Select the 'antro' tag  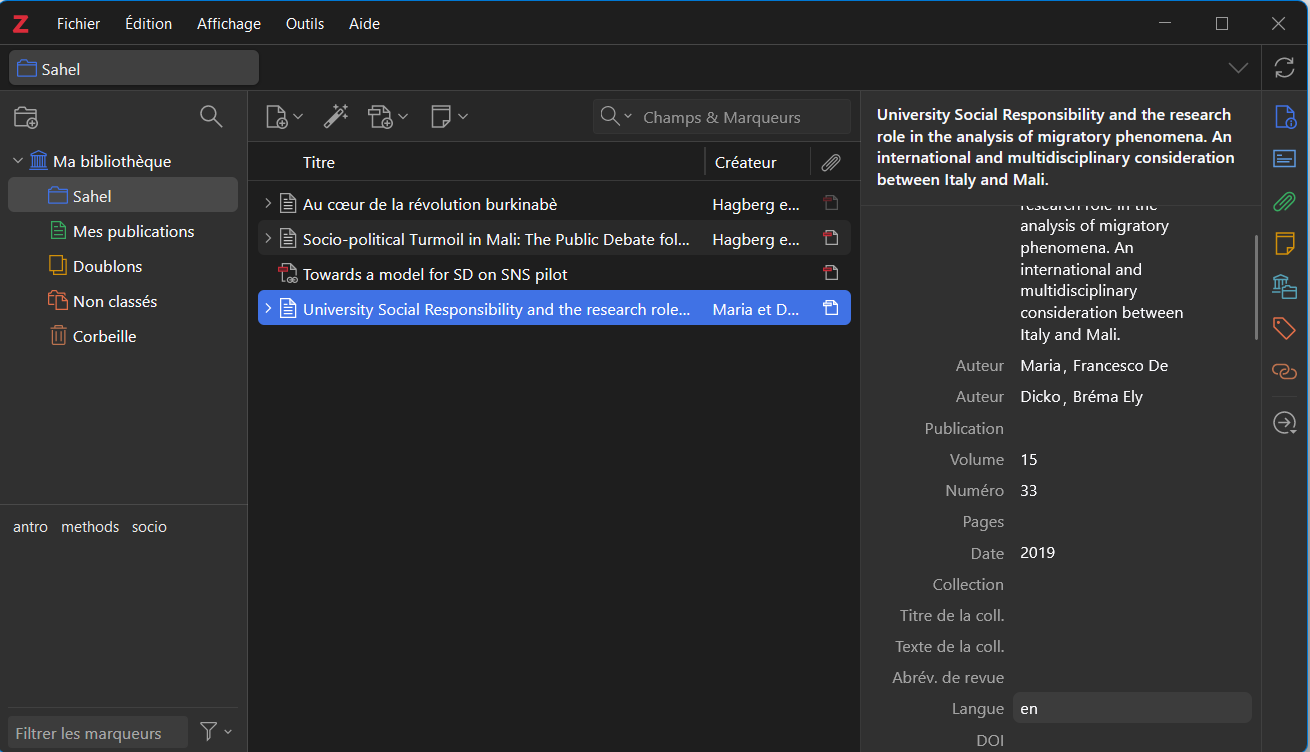tap(30, 527)
